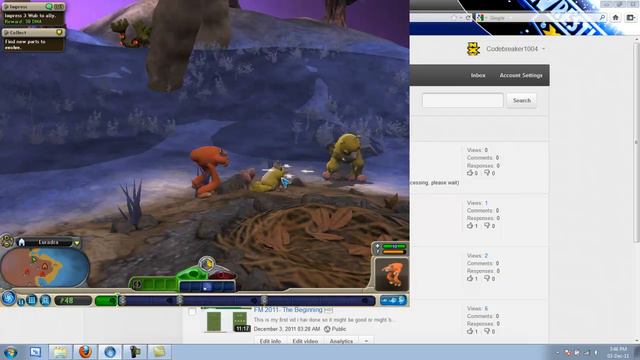This screenshot has height=360, width=640.
Task: Click the Codebreaker1004 channel avatar
Action: (473, 49)
